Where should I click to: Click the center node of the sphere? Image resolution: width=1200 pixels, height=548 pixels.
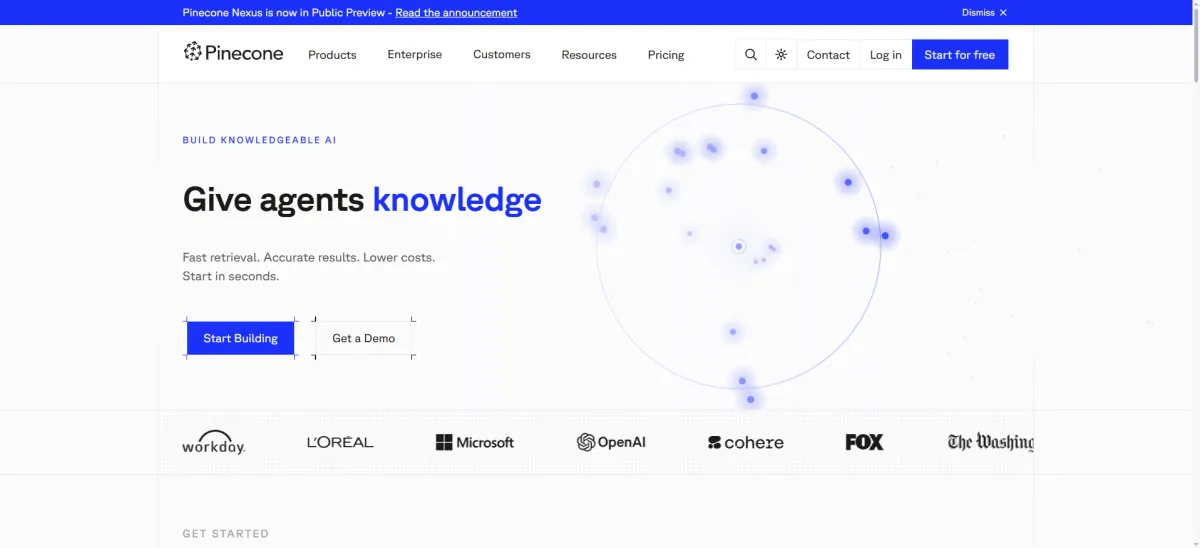pos(739,246)
